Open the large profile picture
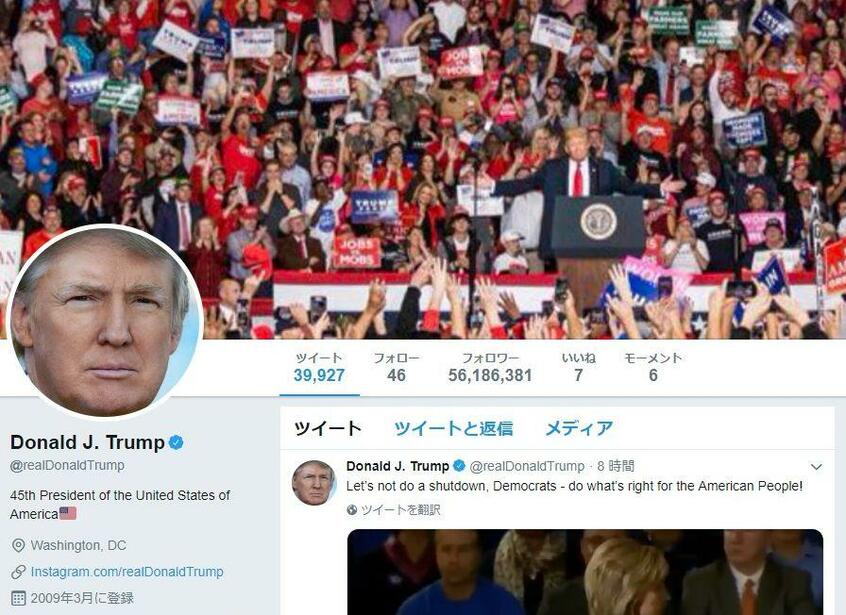This screenshot has width=846, height=615. point(106,322)
